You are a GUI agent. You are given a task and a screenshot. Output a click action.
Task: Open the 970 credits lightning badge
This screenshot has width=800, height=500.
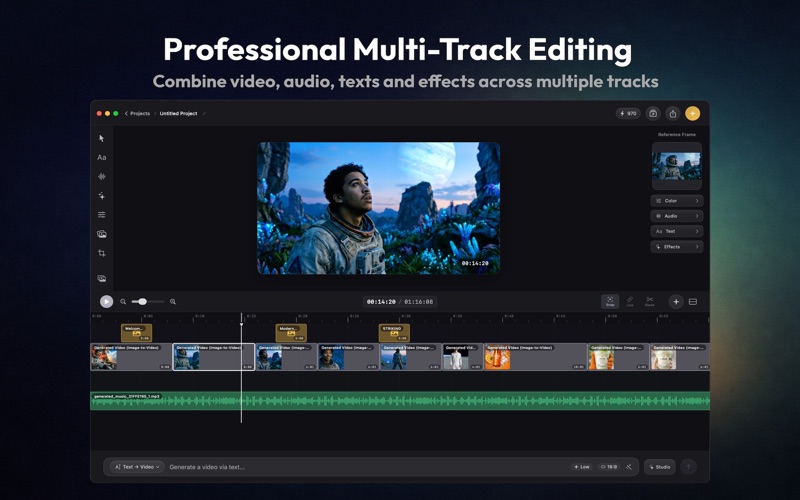pos(628,114)
